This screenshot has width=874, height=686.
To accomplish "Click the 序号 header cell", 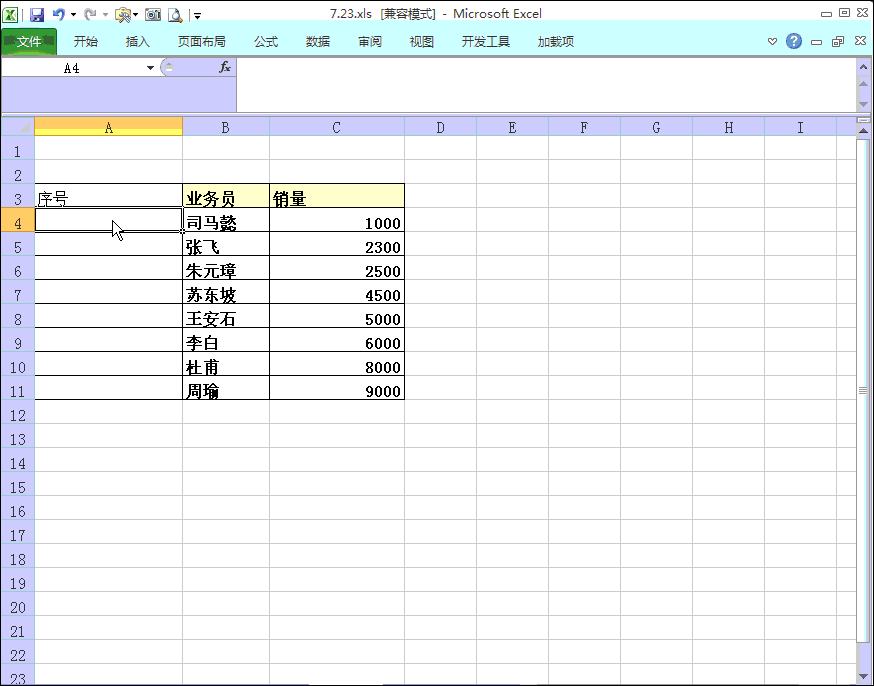I will coord(109,196).
